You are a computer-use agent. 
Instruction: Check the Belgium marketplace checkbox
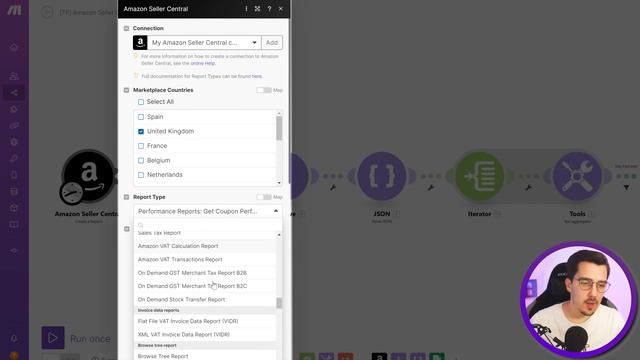[141, 160]
